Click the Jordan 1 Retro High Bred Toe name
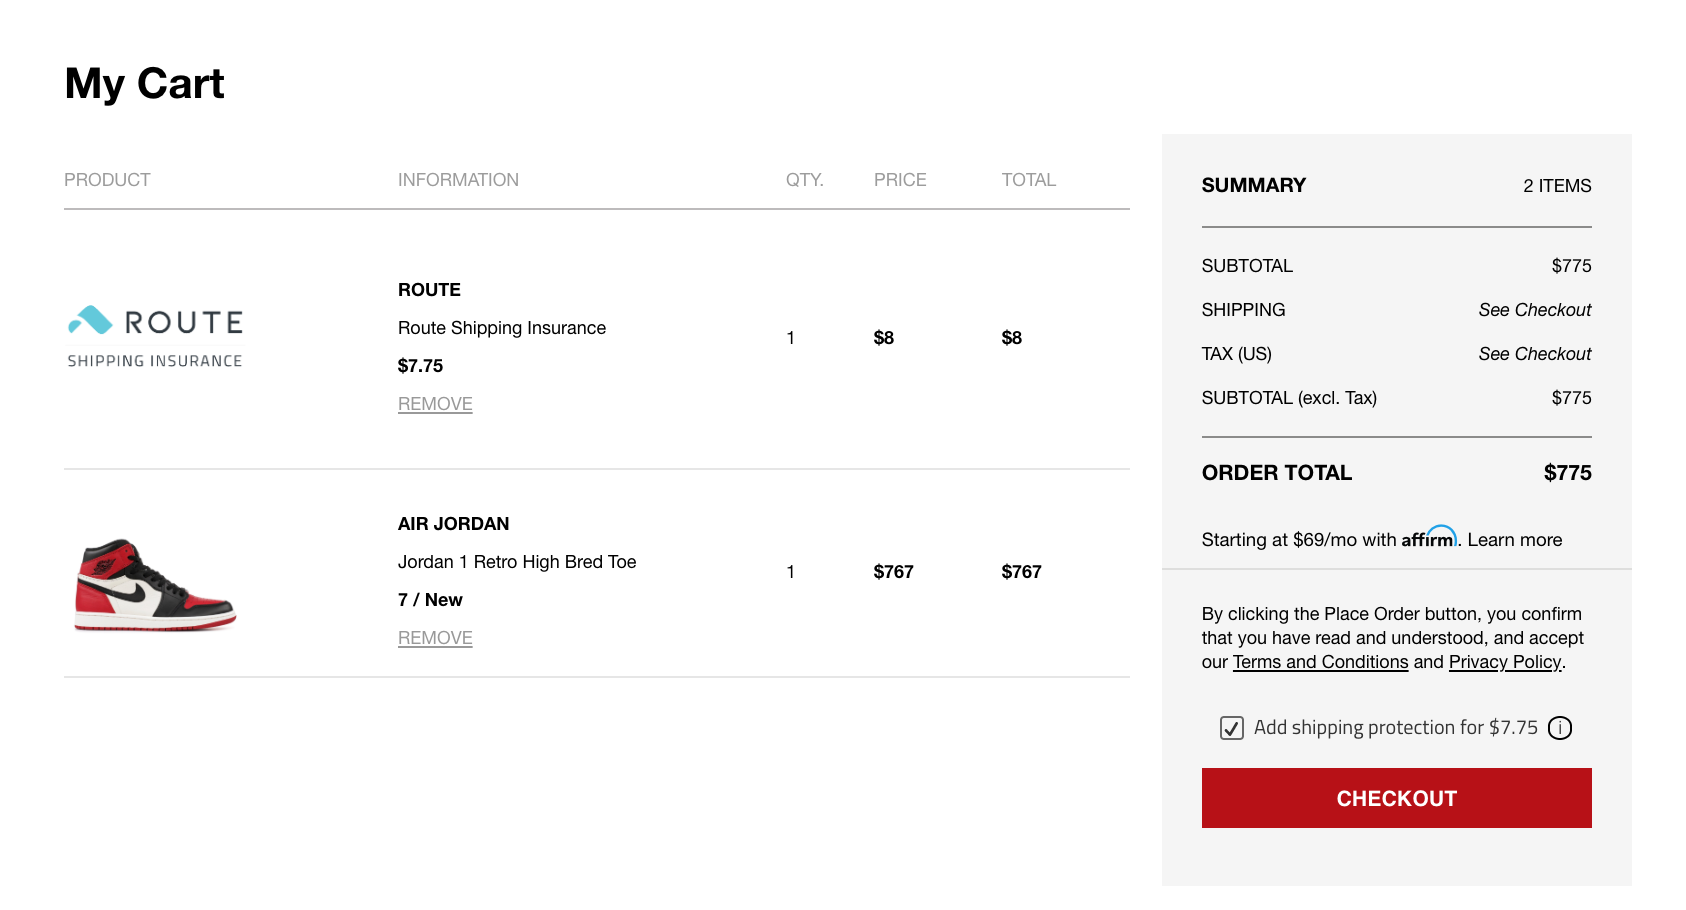The height and width of the screenshot is (910, 1686). click(x=517, y=562)
